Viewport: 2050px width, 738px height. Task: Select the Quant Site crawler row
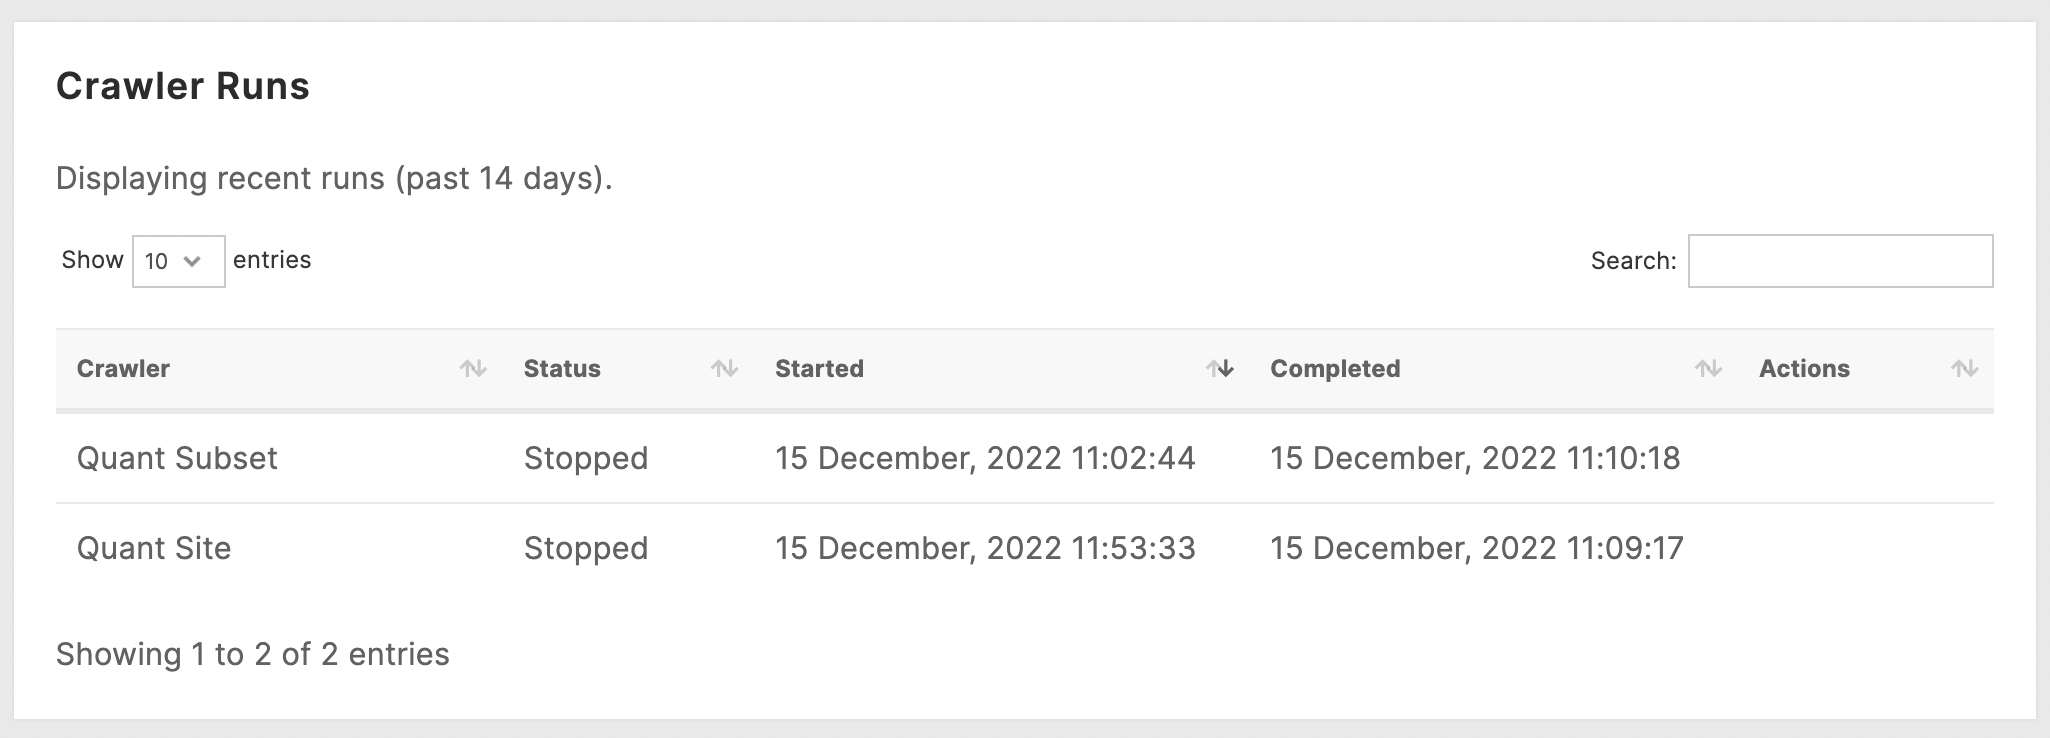(x=1025, y=548)
